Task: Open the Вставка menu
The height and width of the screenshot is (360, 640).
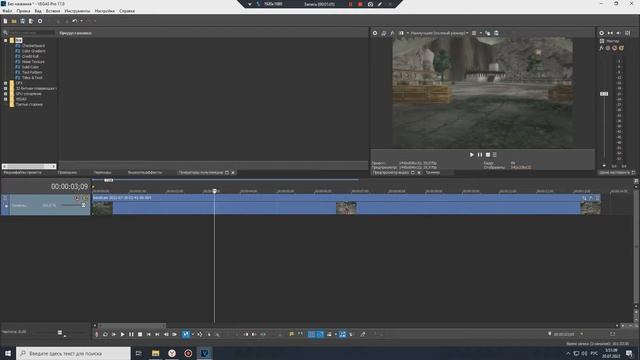Action: tap(53, 11)
